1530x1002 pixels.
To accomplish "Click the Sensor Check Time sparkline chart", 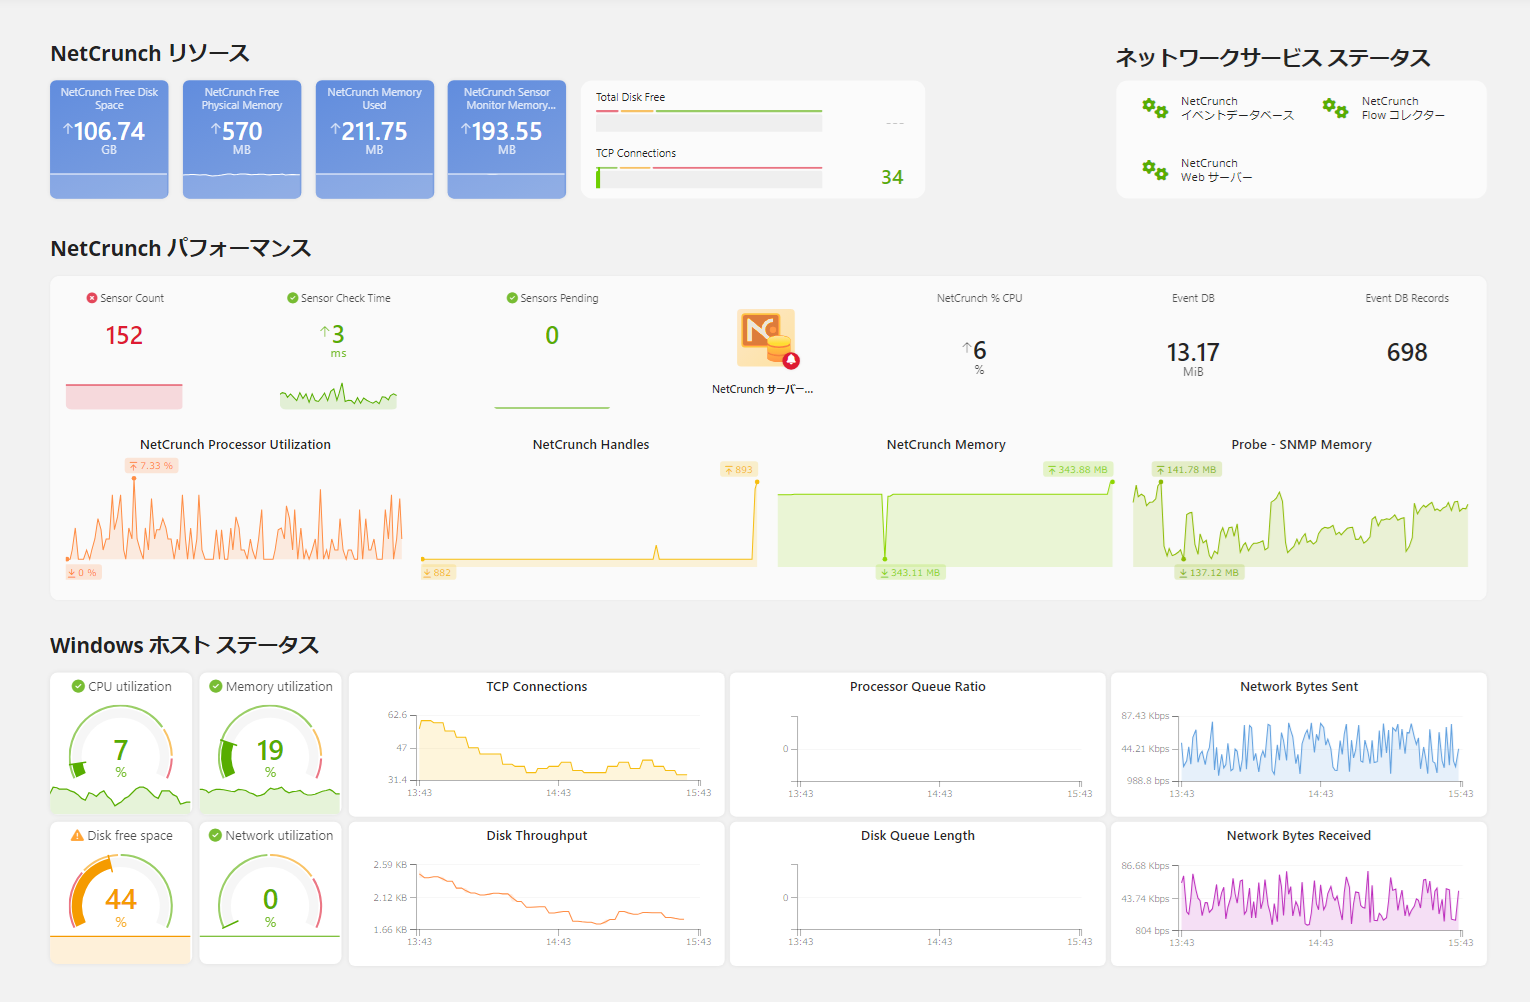I will coord(339,396).
